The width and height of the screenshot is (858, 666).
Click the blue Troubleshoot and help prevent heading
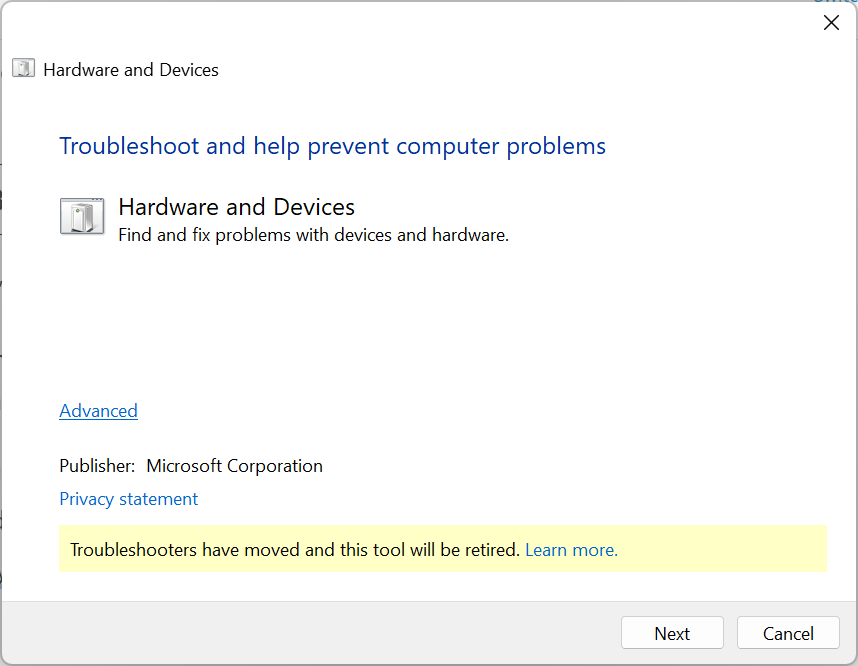[332, 146]
